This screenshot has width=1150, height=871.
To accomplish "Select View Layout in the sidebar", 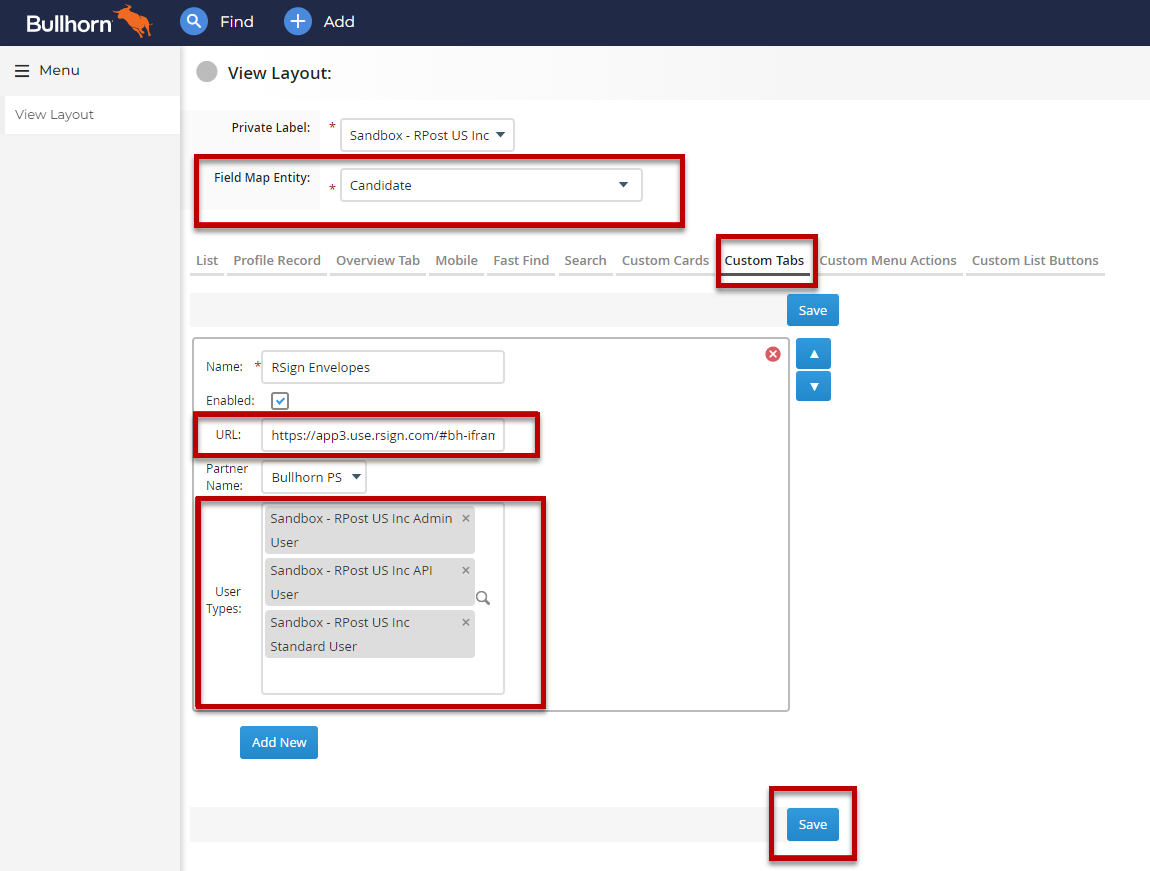I will (x=54, y=114).
